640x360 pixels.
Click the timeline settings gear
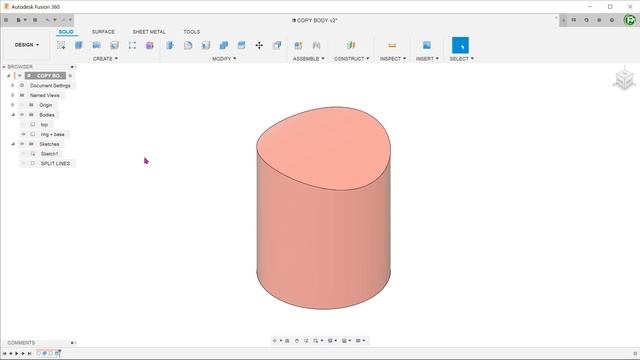tap(635, 353)
